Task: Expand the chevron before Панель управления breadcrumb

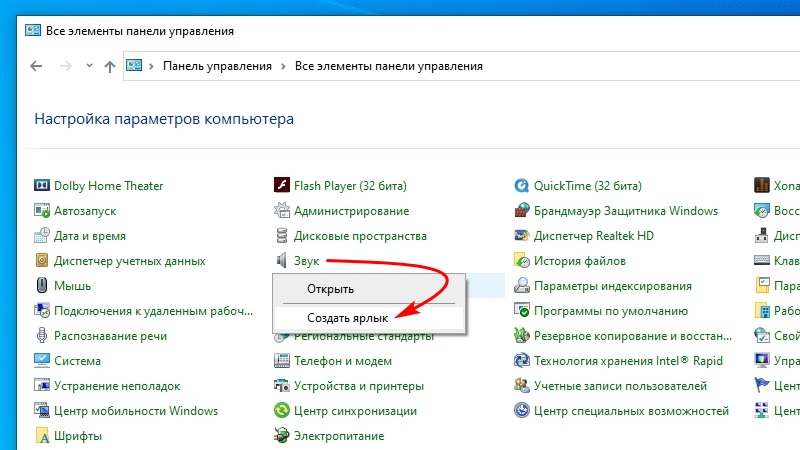Action: point(151,66)
